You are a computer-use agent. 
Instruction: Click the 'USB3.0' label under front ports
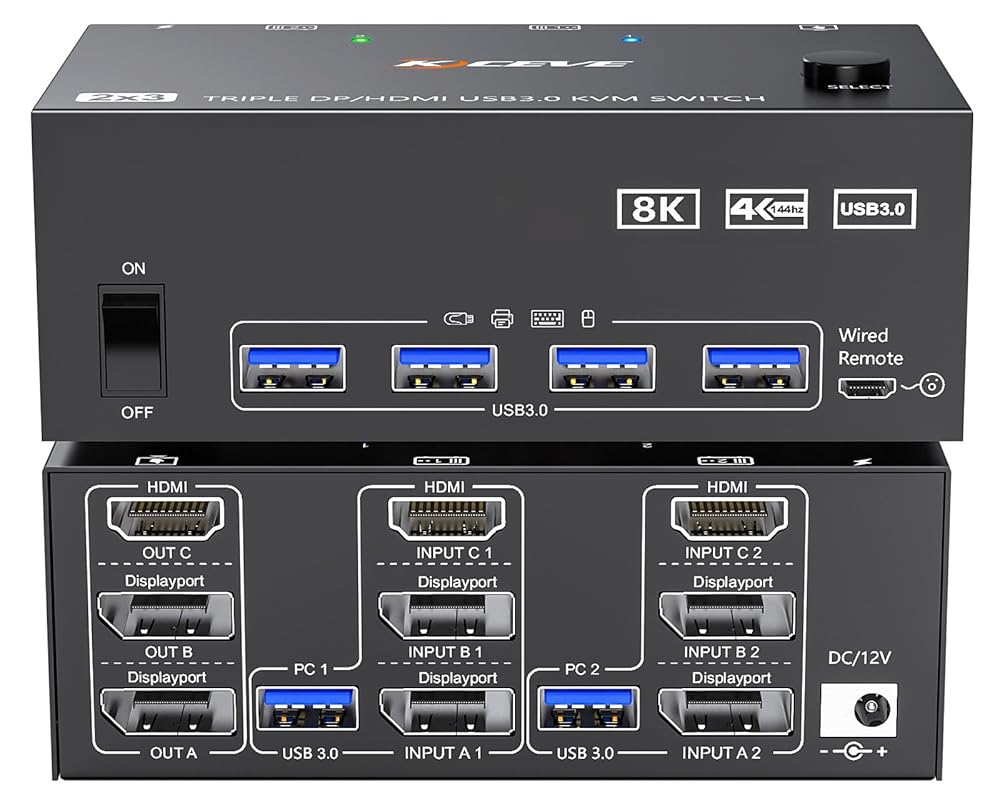[520, 410]
